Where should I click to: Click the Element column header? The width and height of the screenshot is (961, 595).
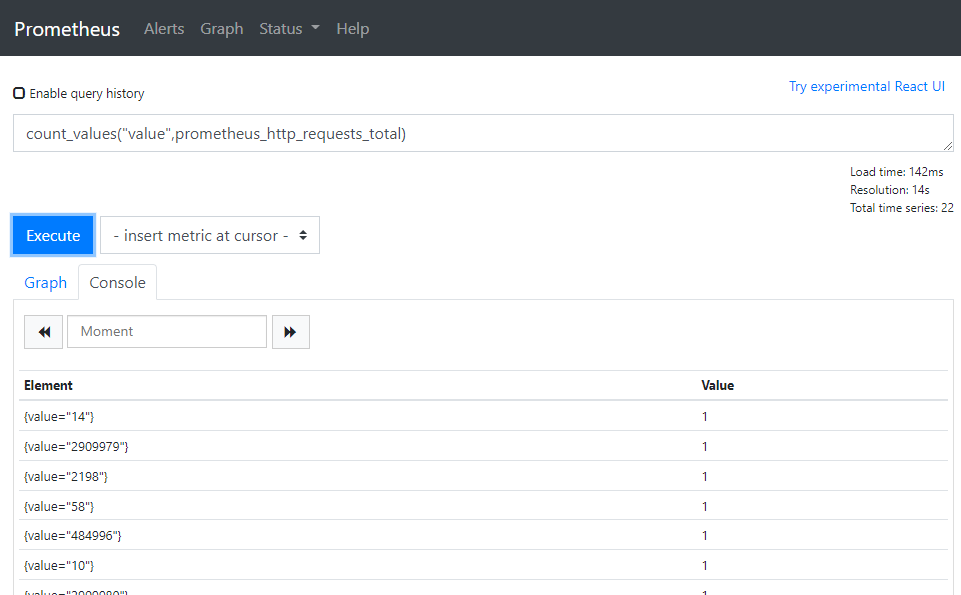tap(48, 386)
